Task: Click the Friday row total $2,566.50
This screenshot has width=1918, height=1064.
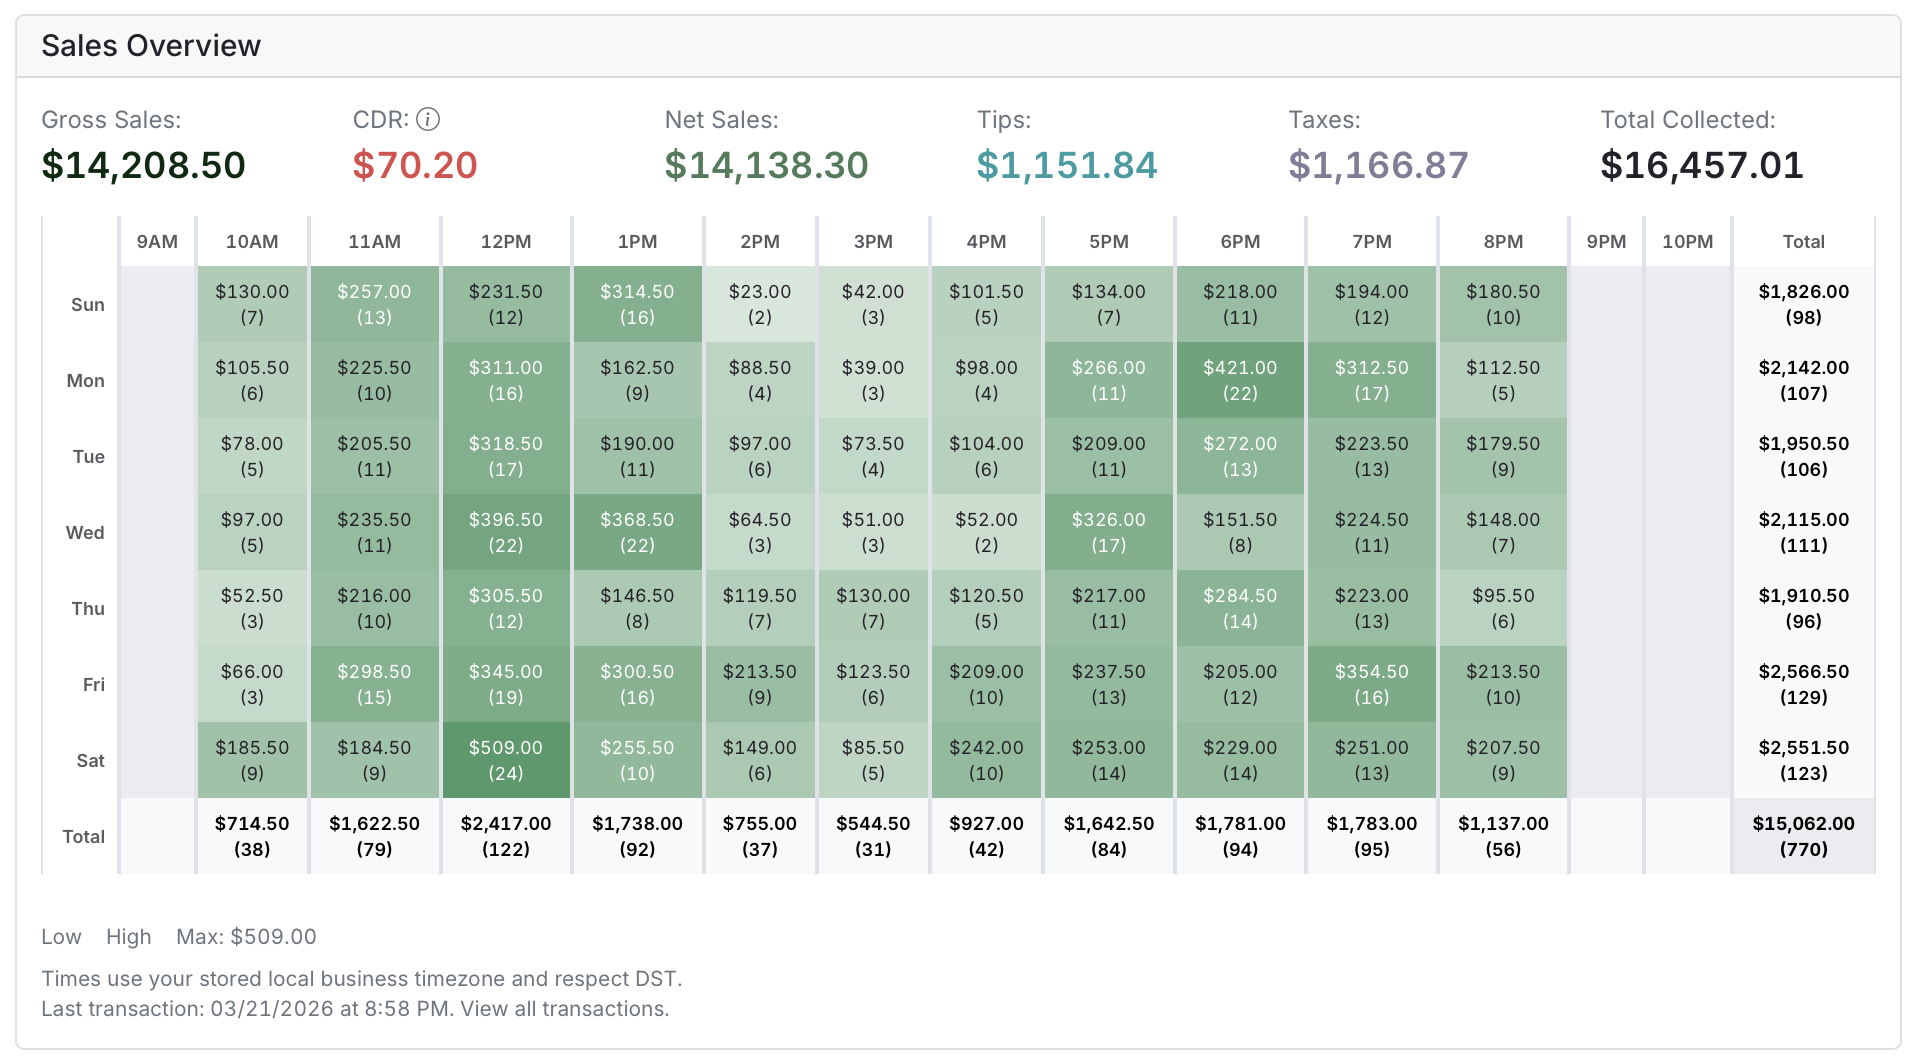Action: pos(1803,684)
